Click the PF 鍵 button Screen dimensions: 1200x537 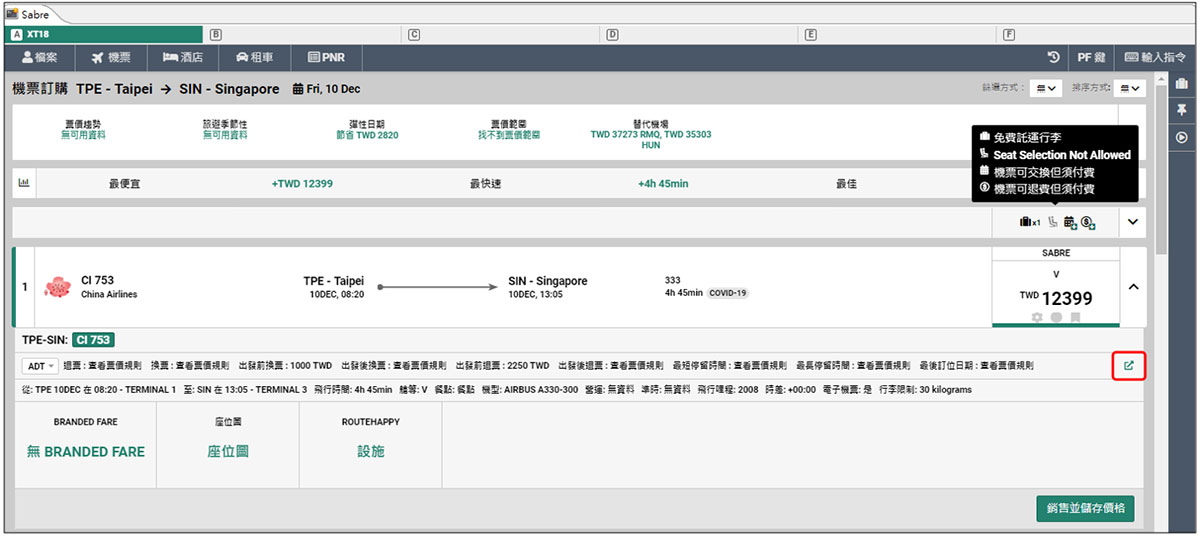click(1090, 58)
